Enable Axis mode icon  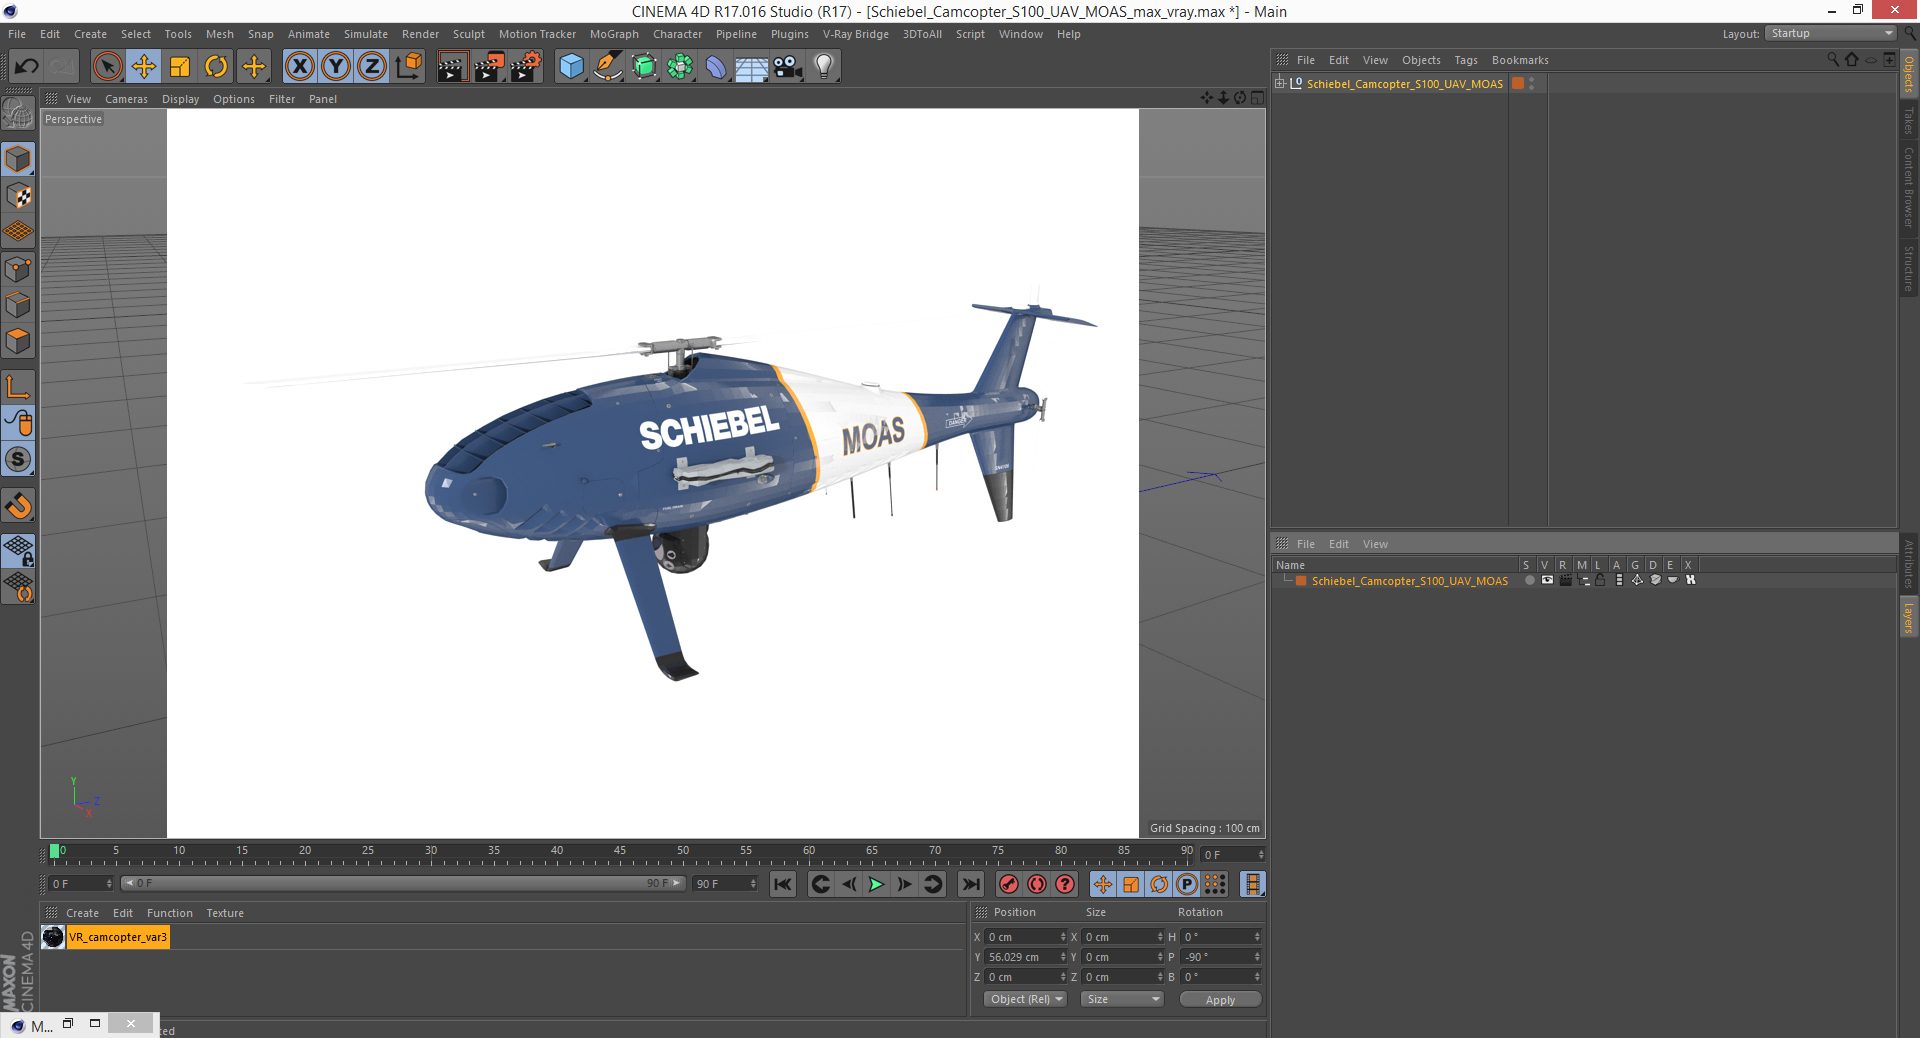point(18,387)
